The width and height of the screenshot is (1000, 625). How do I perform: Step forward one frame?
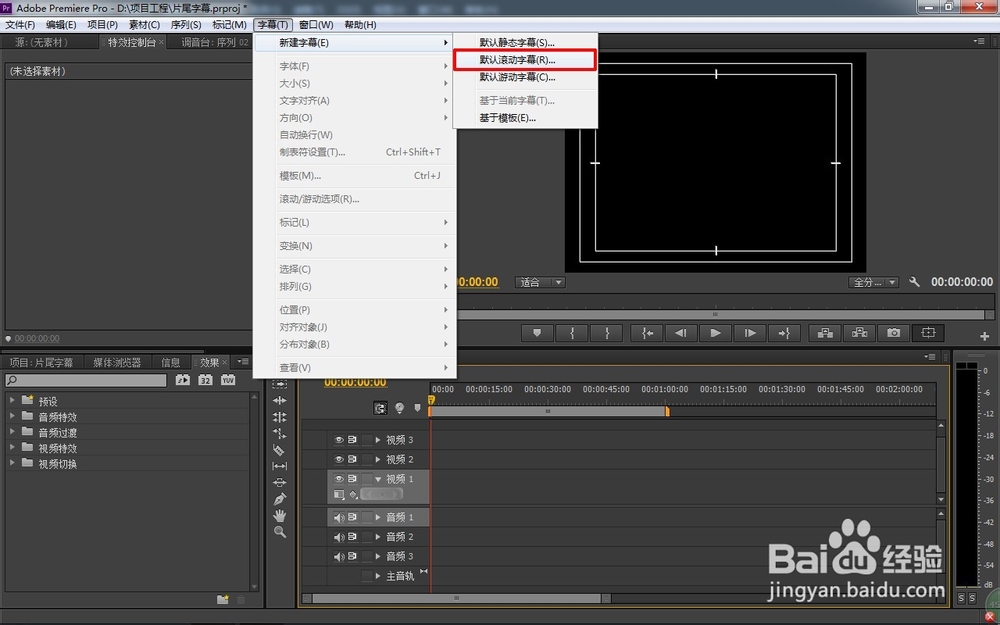click(750, 333)
